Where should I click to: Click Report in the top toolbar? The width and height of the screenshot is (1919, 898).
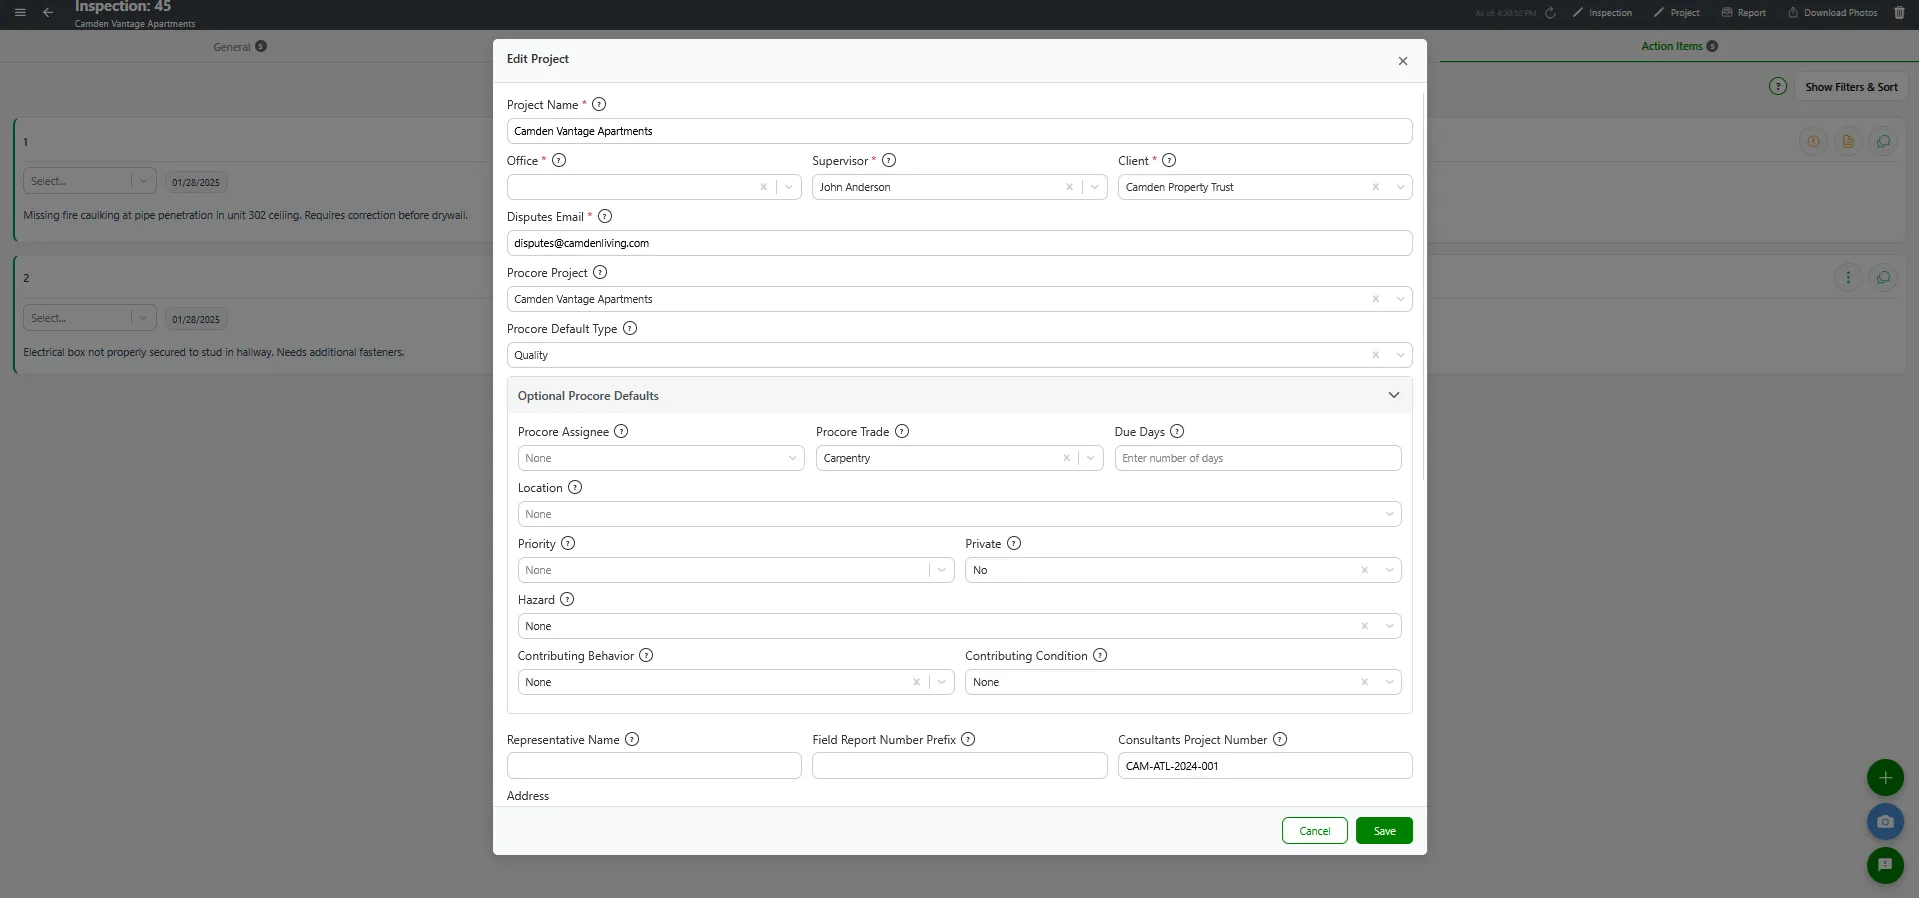pyautogui.click(x=1743, y=13)
